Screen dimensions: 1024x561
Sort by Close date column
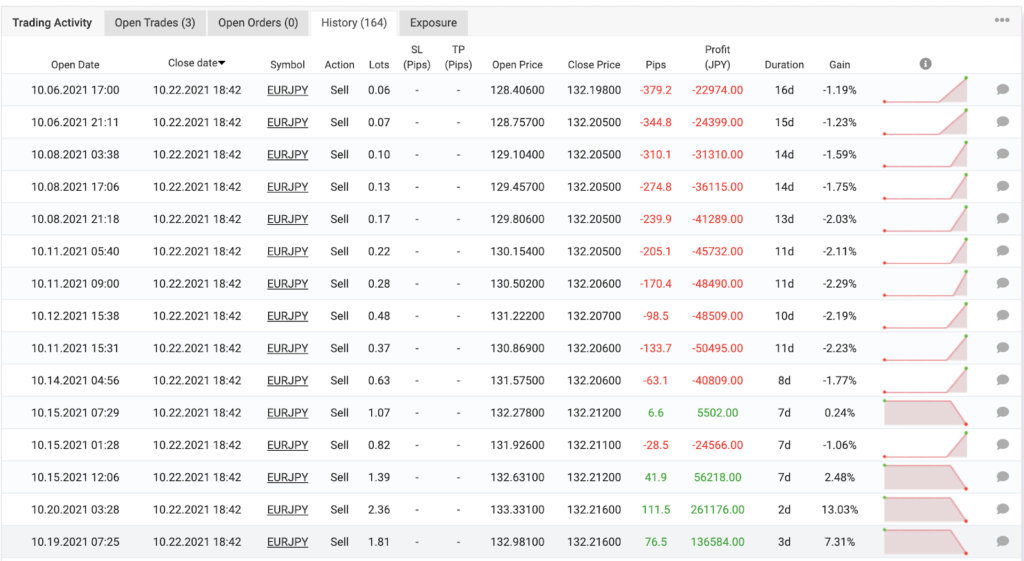point(196,63)
